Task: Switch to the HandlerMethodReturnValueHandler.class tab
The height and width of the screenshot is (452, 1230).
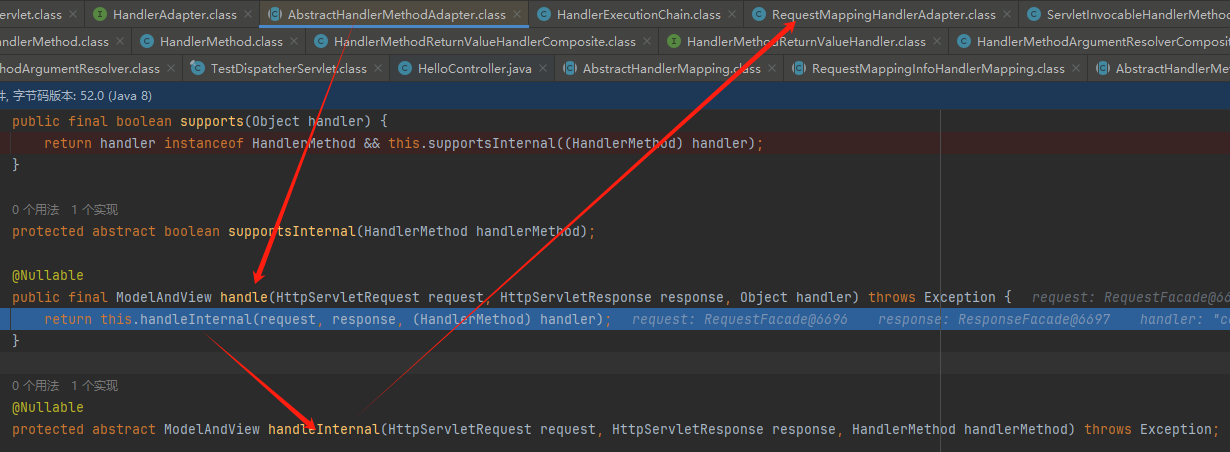Action: pyautogui.click(x=806, y=42)
